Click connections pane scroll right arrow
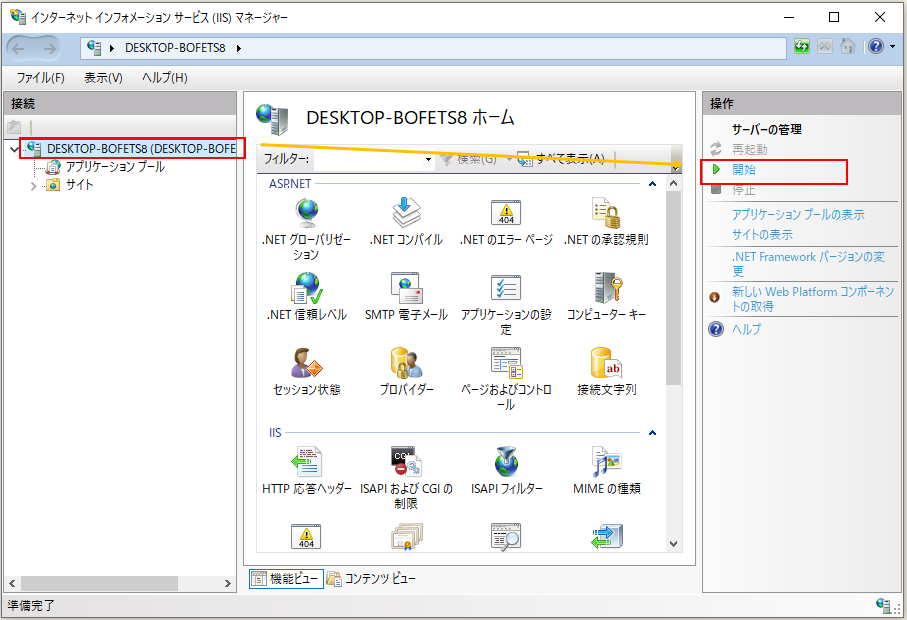The height and width of the screenshot is (620, 907). coord(227,584)
